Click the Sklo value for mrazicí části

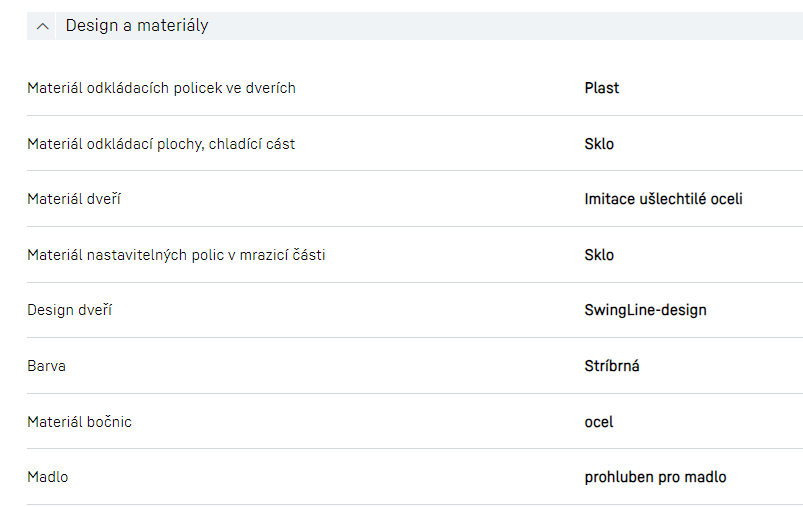599,255
